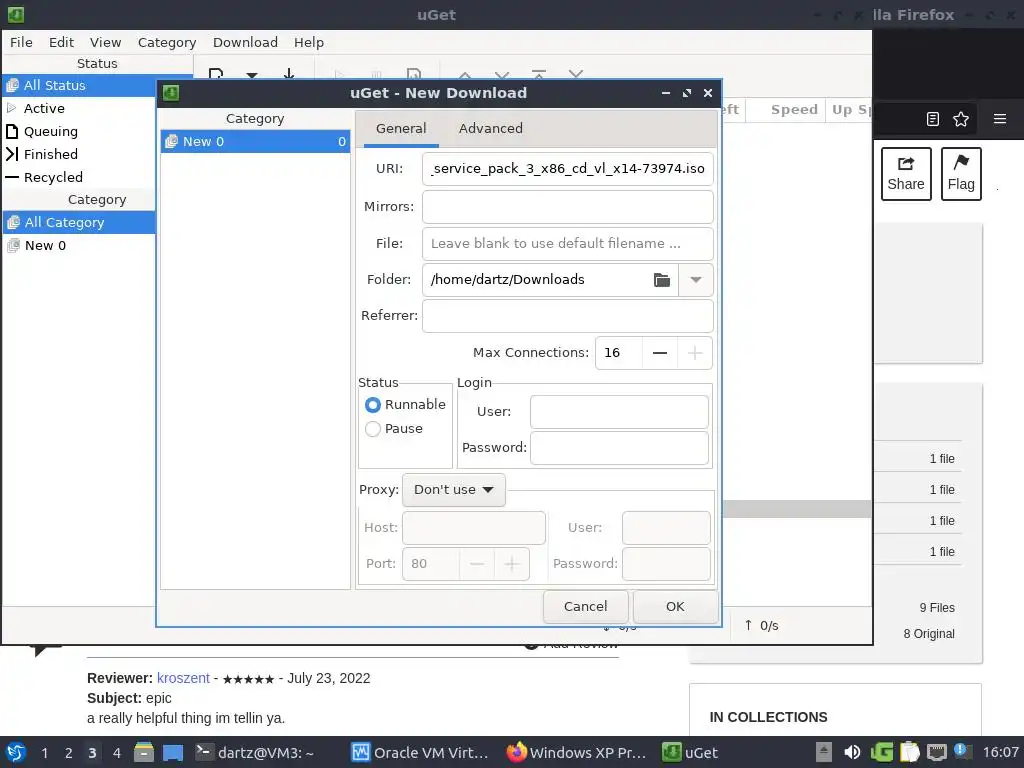Switch to the Advanced tab
1024x768 pixels.
(x=490, y=129)
